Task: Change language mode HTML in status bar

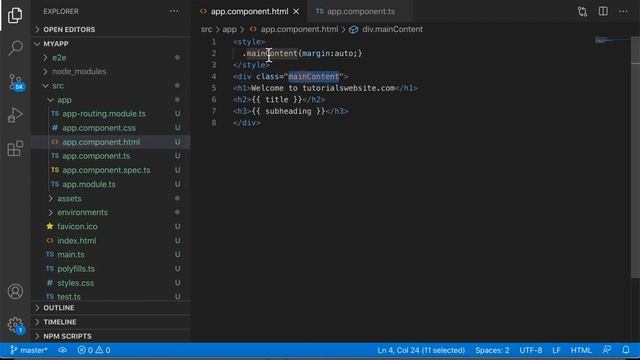Action: 581,350
